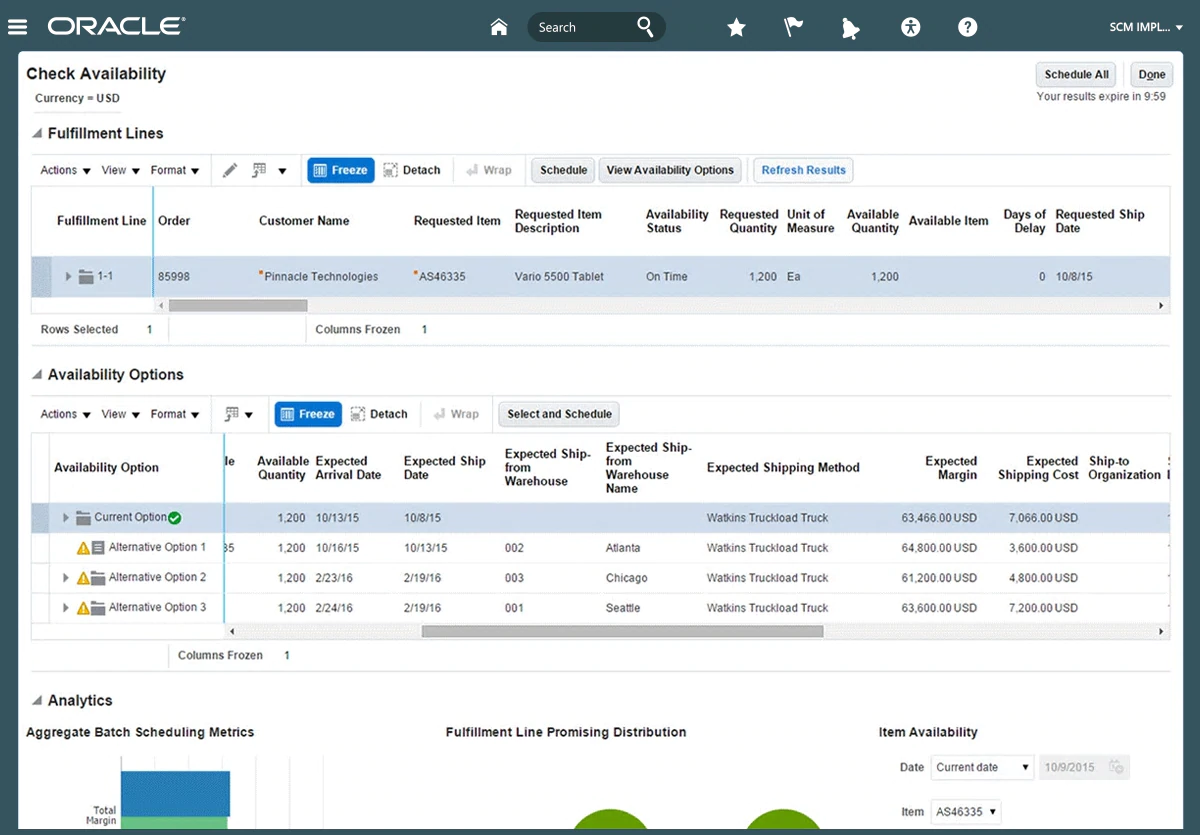1200x835 pixels.
Task: Open the Watchlist flag icon
Action: [794, 27]
